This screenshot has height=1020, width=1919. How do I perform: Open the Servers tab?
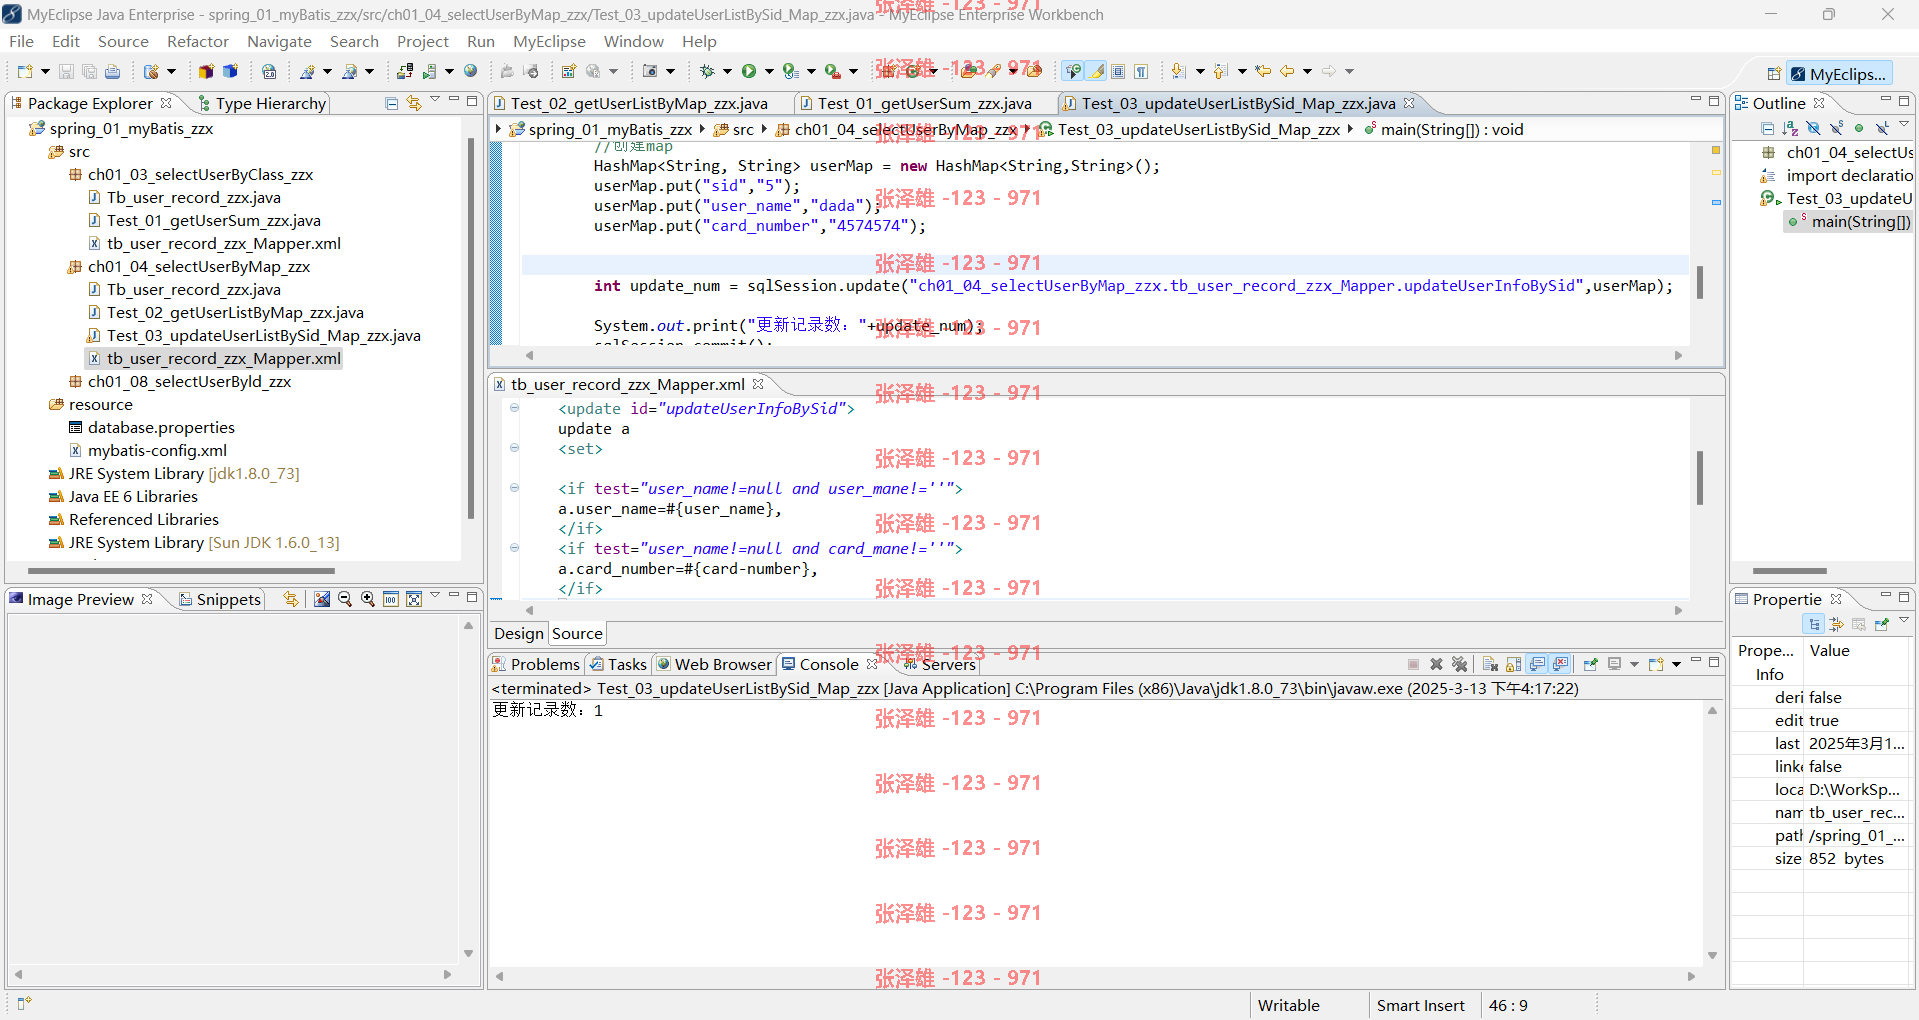(940, 664)
